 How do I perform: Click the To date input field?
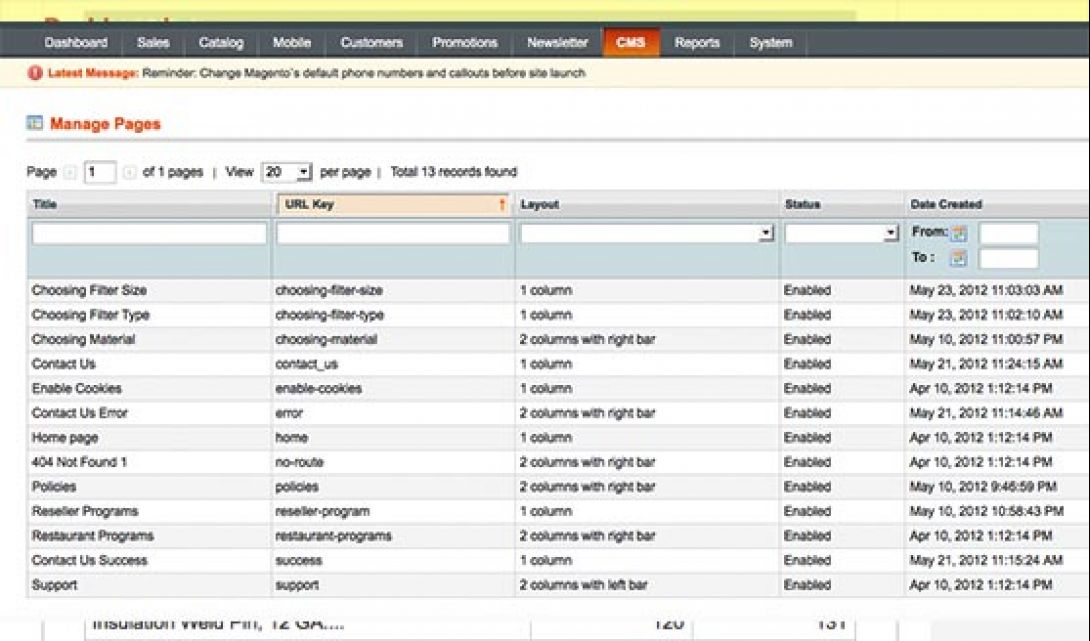(1009, 259)
